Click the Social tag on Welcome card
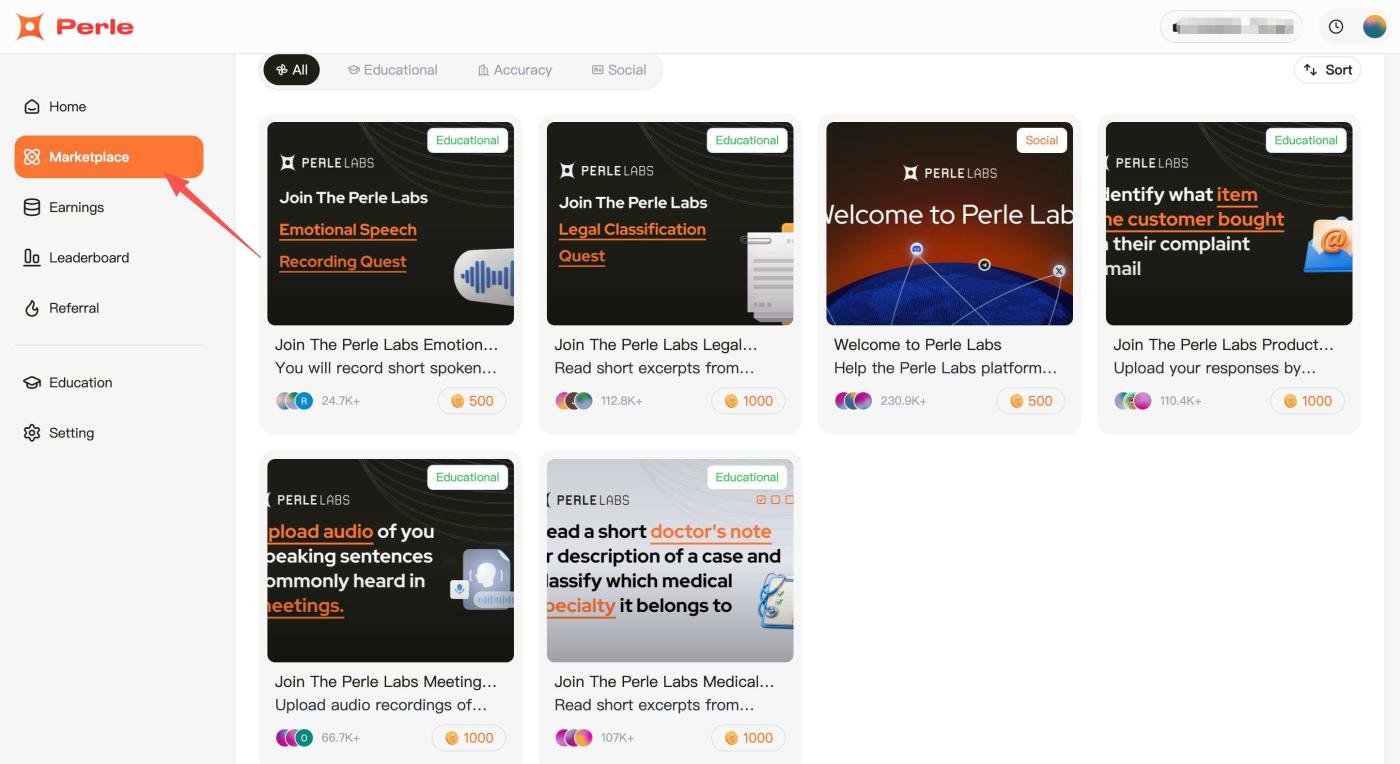Viewport: 1400px width, 764px height. 1042,141
